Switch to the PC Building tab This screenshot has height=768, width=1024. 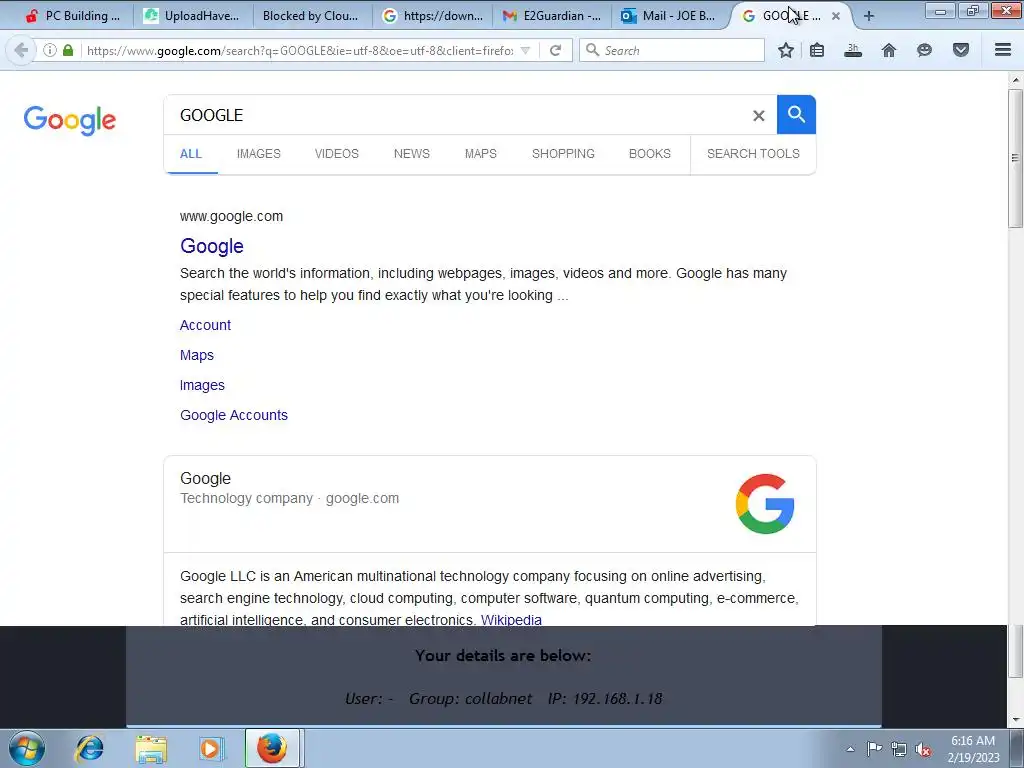pyautogui.click(x=71, y=16)
